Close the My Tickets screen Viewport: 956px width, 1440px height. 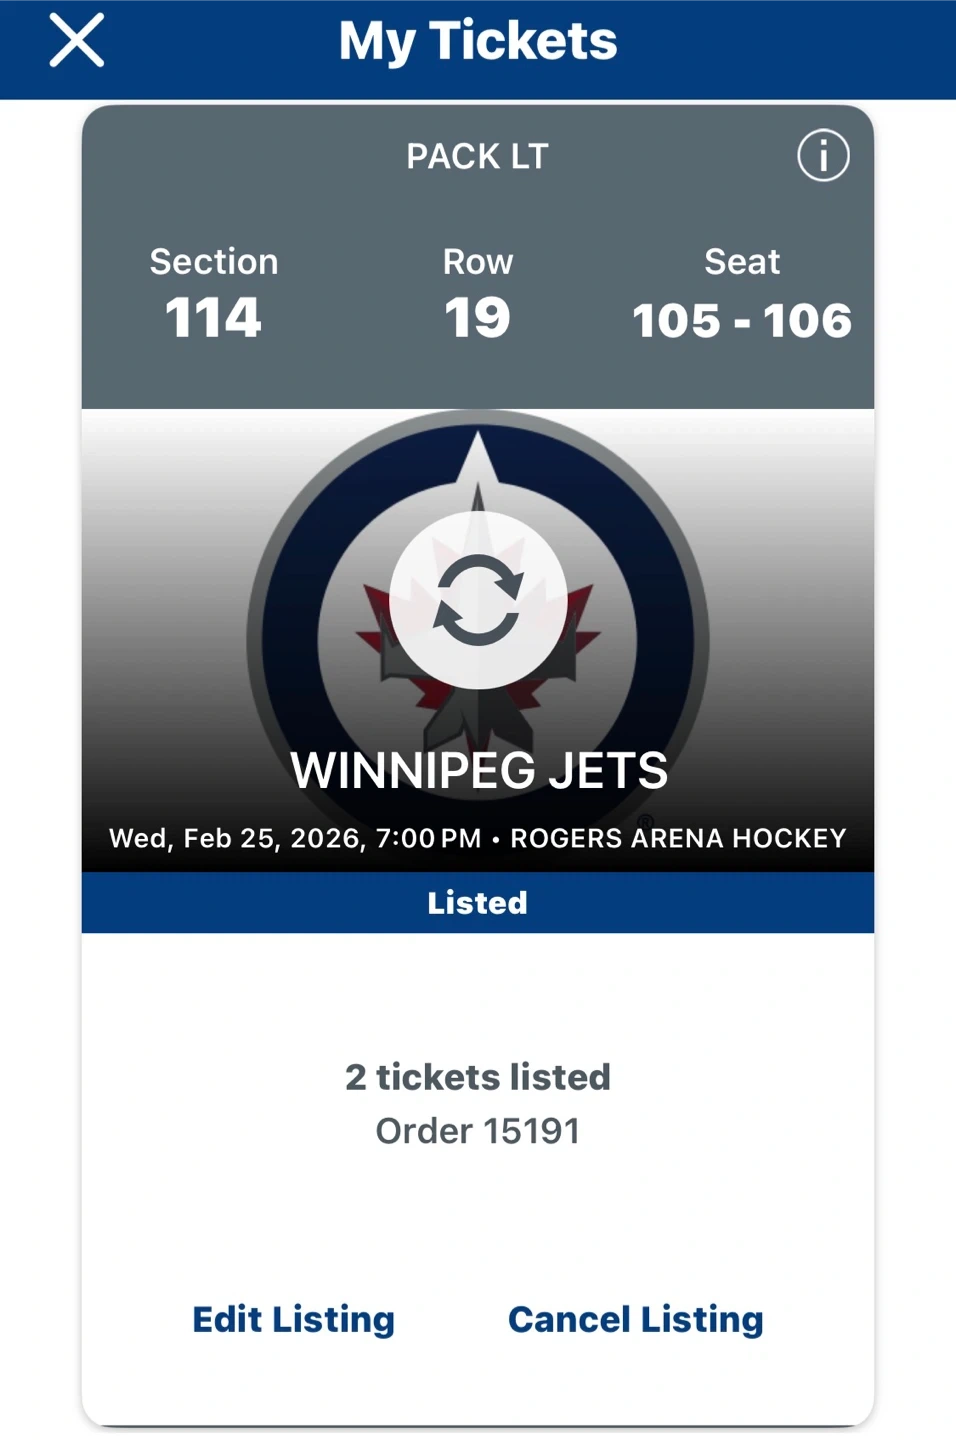(x=77, y=41)
